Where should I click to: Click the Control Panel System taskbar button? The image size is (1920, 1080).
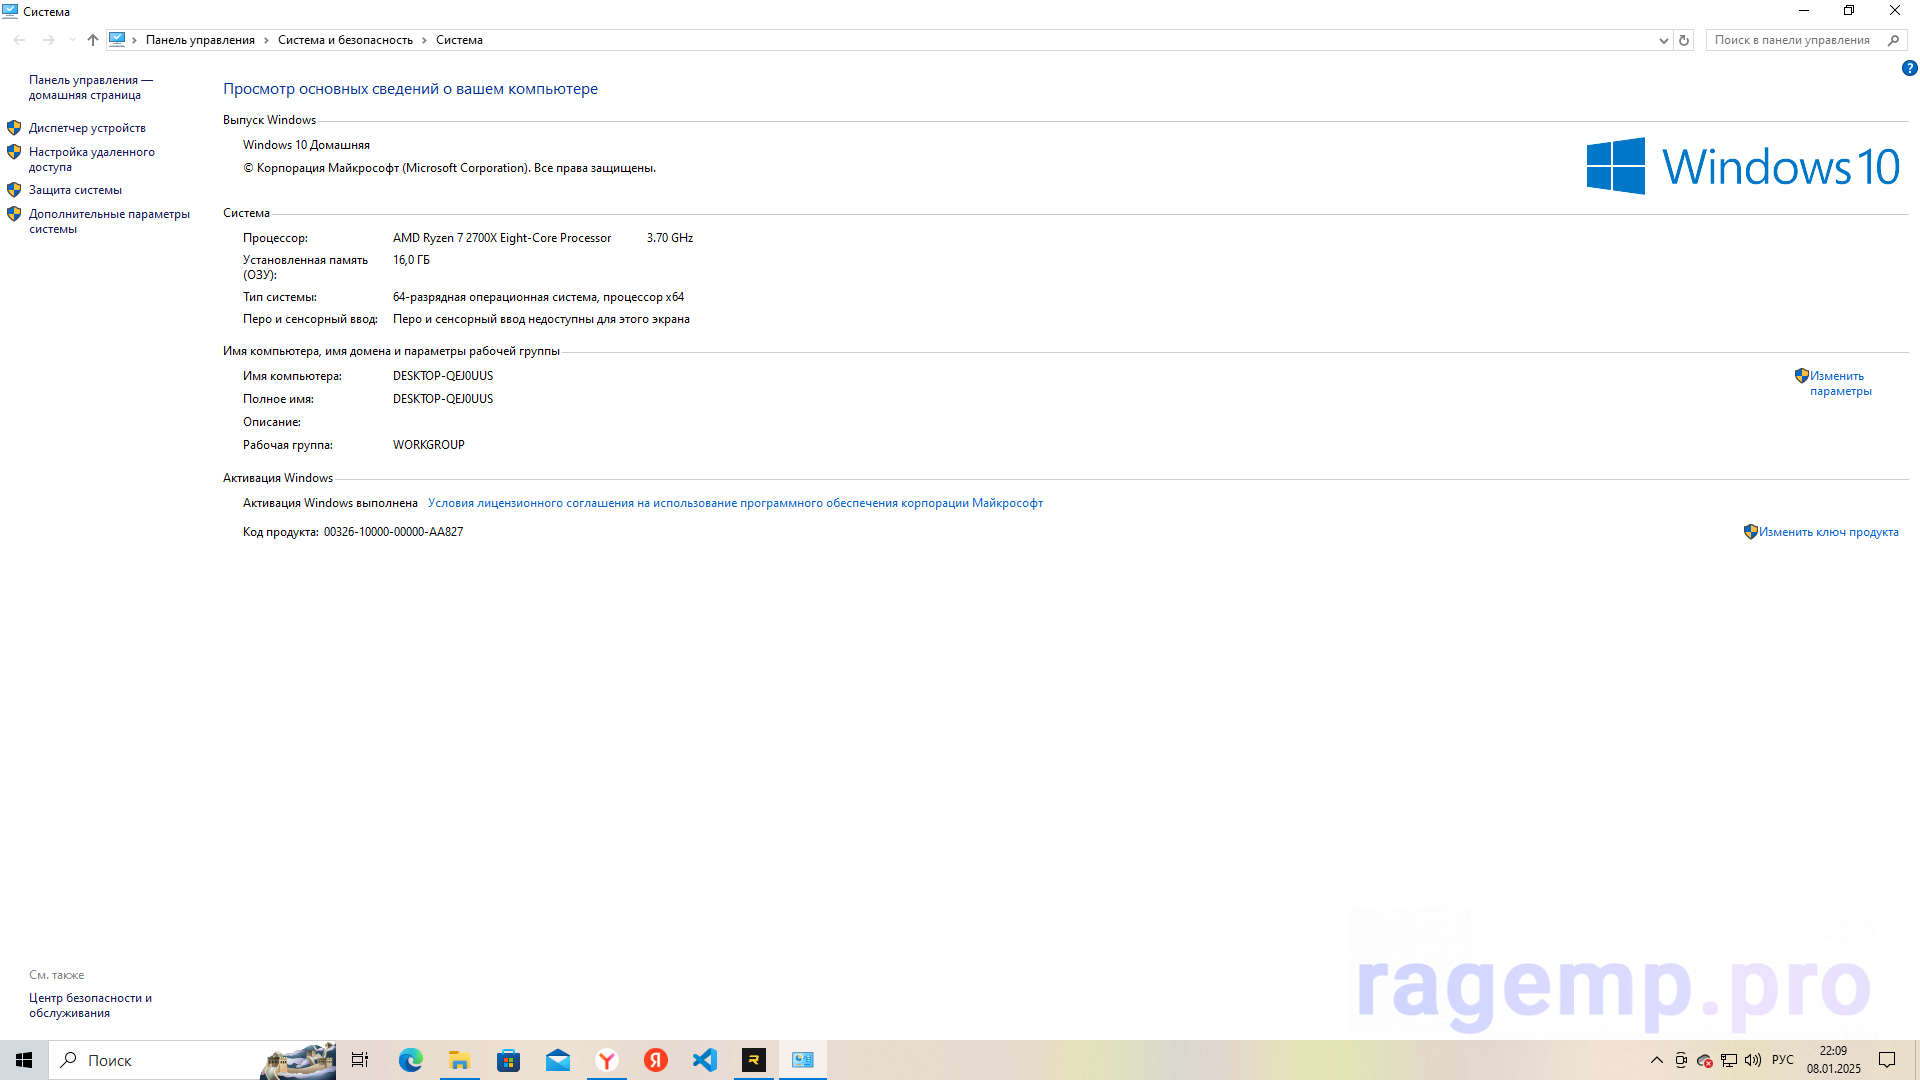(802, 1060)
